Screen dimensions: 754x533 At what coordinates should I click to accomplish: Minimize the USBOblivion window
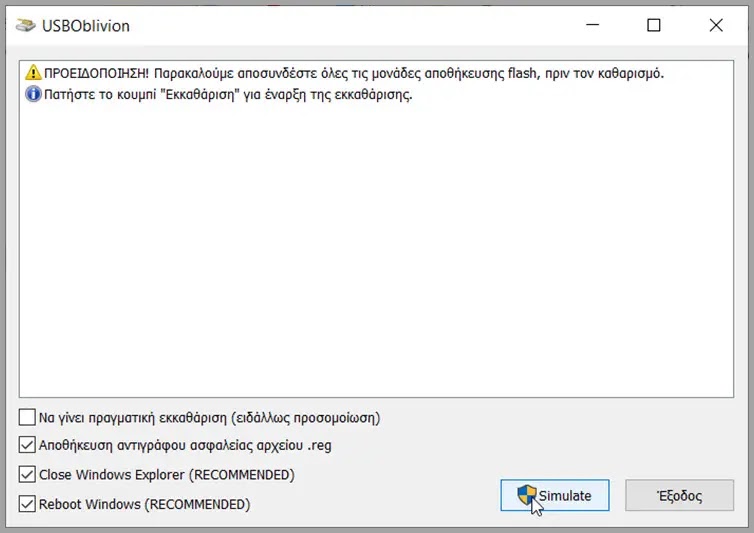coord(592,25)
